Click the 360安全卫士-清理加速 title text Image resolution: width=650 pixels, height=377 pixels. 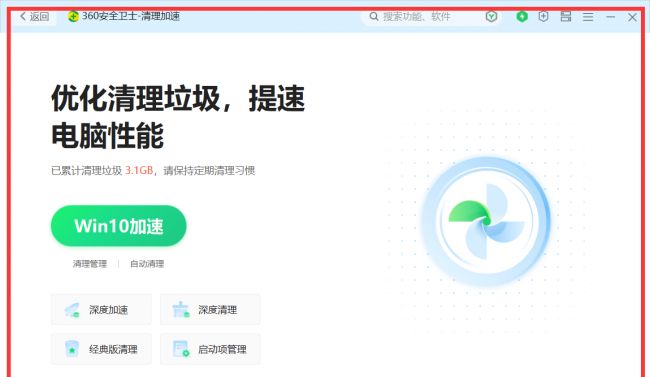(x=131, y=17)
